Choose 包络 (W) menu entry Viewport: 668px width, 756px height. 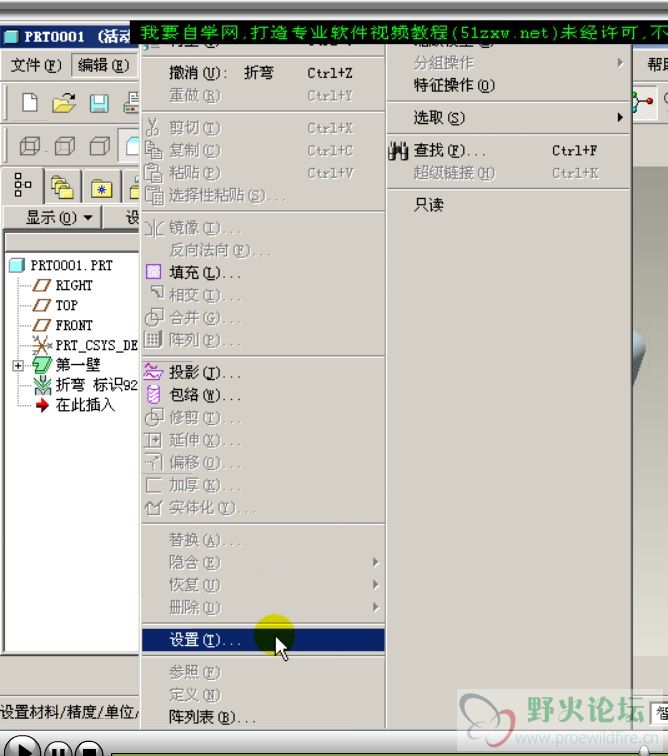tap(263, 395)
